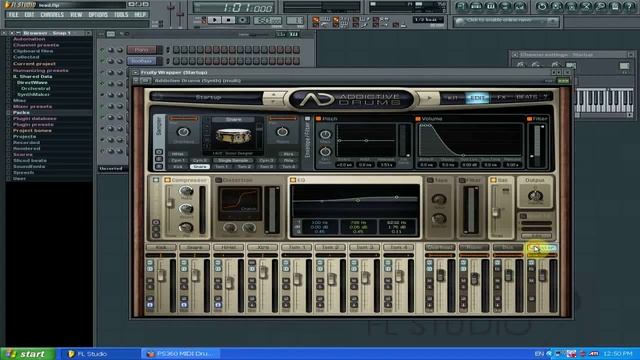Screen dimensions: 640x360
Task: Open the CHANNELS menu
Action: pyautogui.click(x=52, y=14)
